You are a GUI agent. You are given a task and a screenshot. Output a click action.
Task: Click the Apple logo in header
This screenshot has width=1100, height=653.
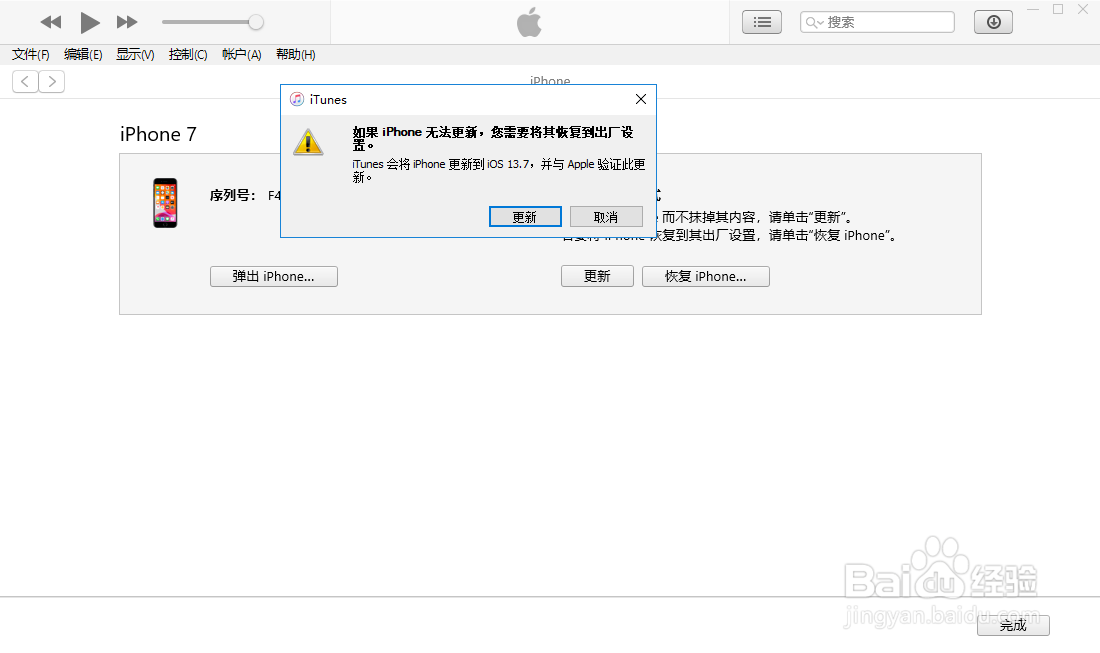[x=530, y=22]
